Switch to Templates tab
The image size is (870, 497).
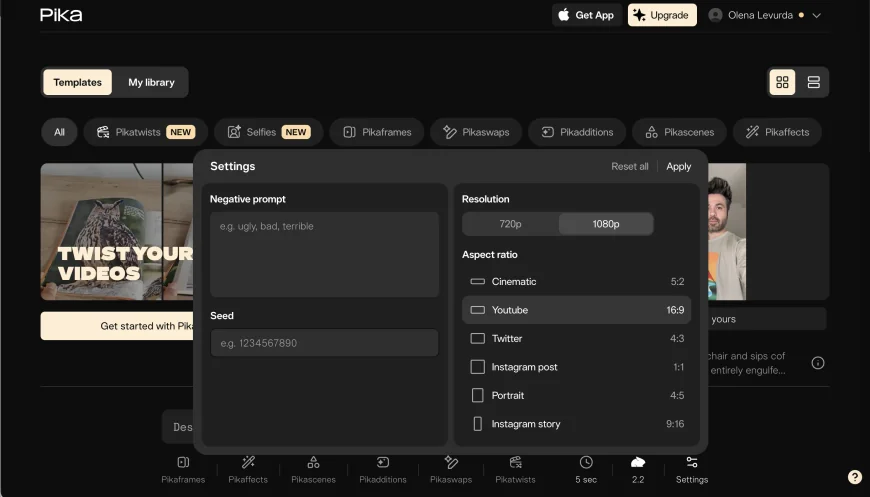78,82
